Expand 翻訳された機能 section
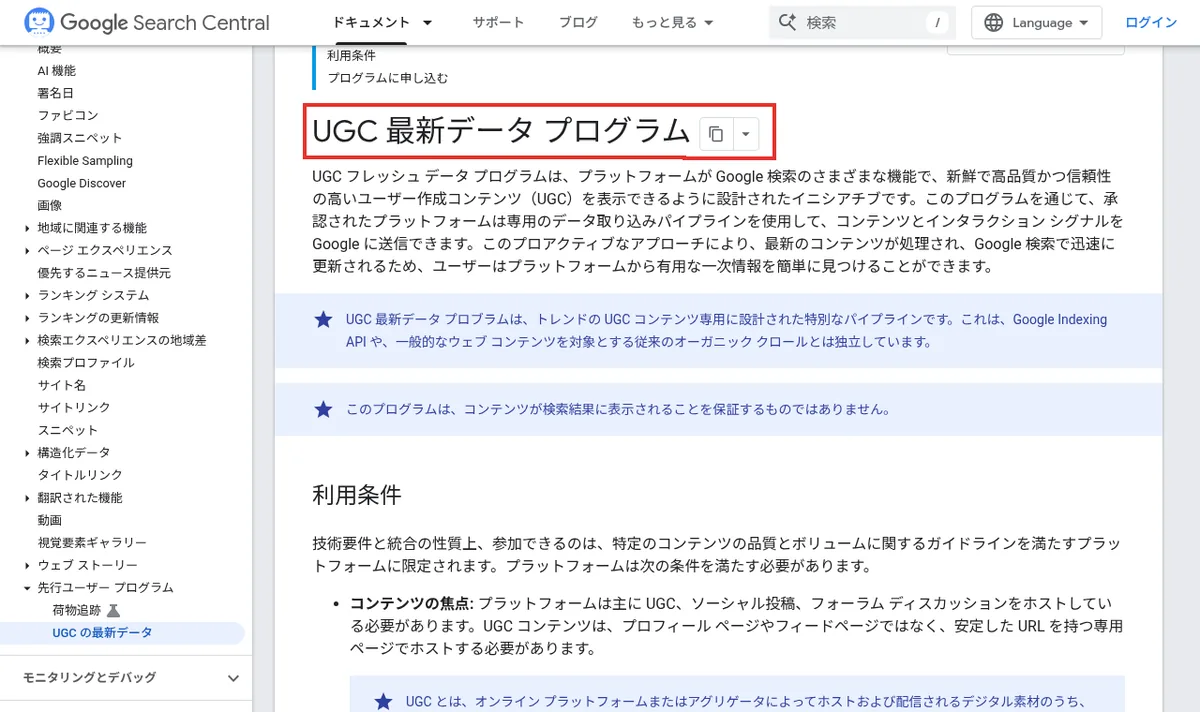Image resolution: width=1200 pixels, height=712 pixels. pyautogui.click(x=27, y=497)
